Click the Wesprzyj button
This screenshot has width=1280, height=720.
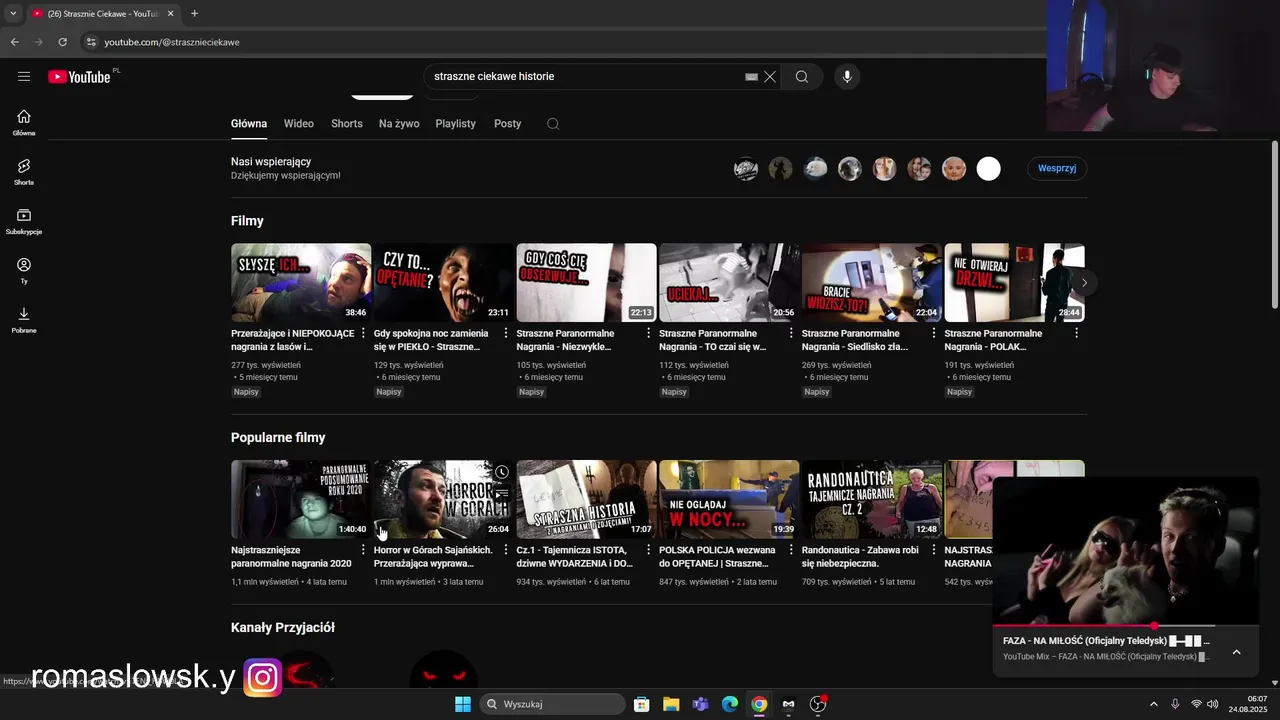pos(1057,168)
